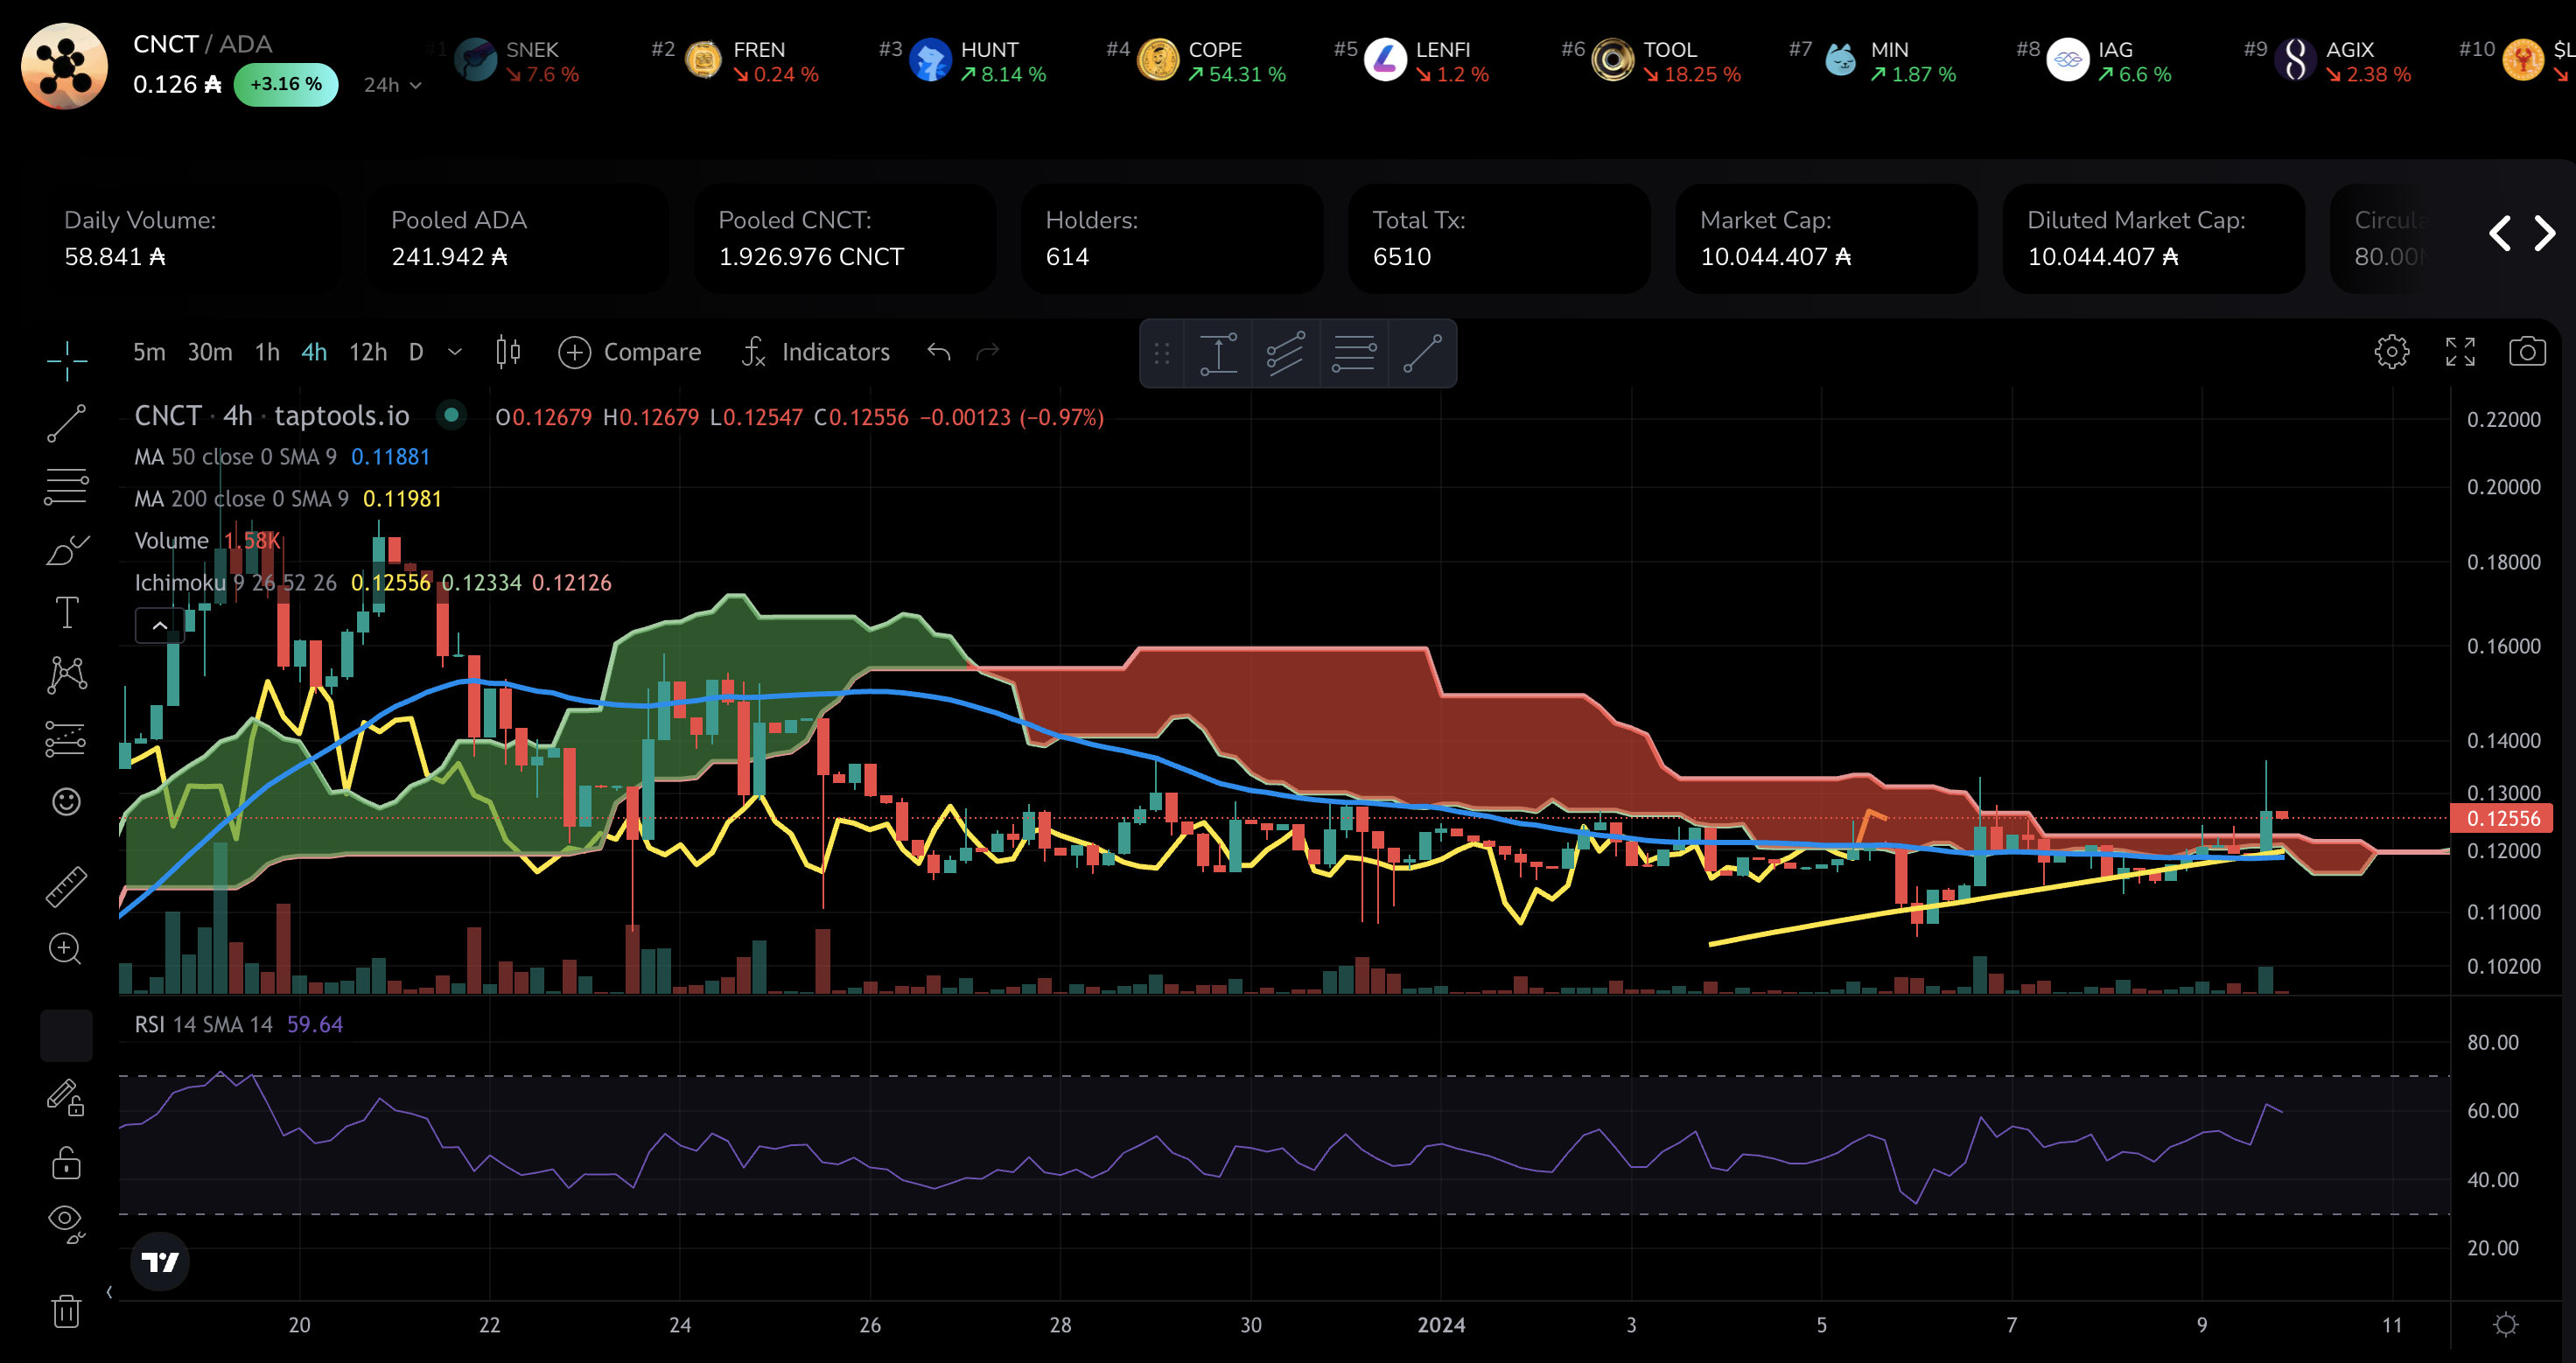
Task: Hide all drawings with the eye icon
Action: [67, 1223]
